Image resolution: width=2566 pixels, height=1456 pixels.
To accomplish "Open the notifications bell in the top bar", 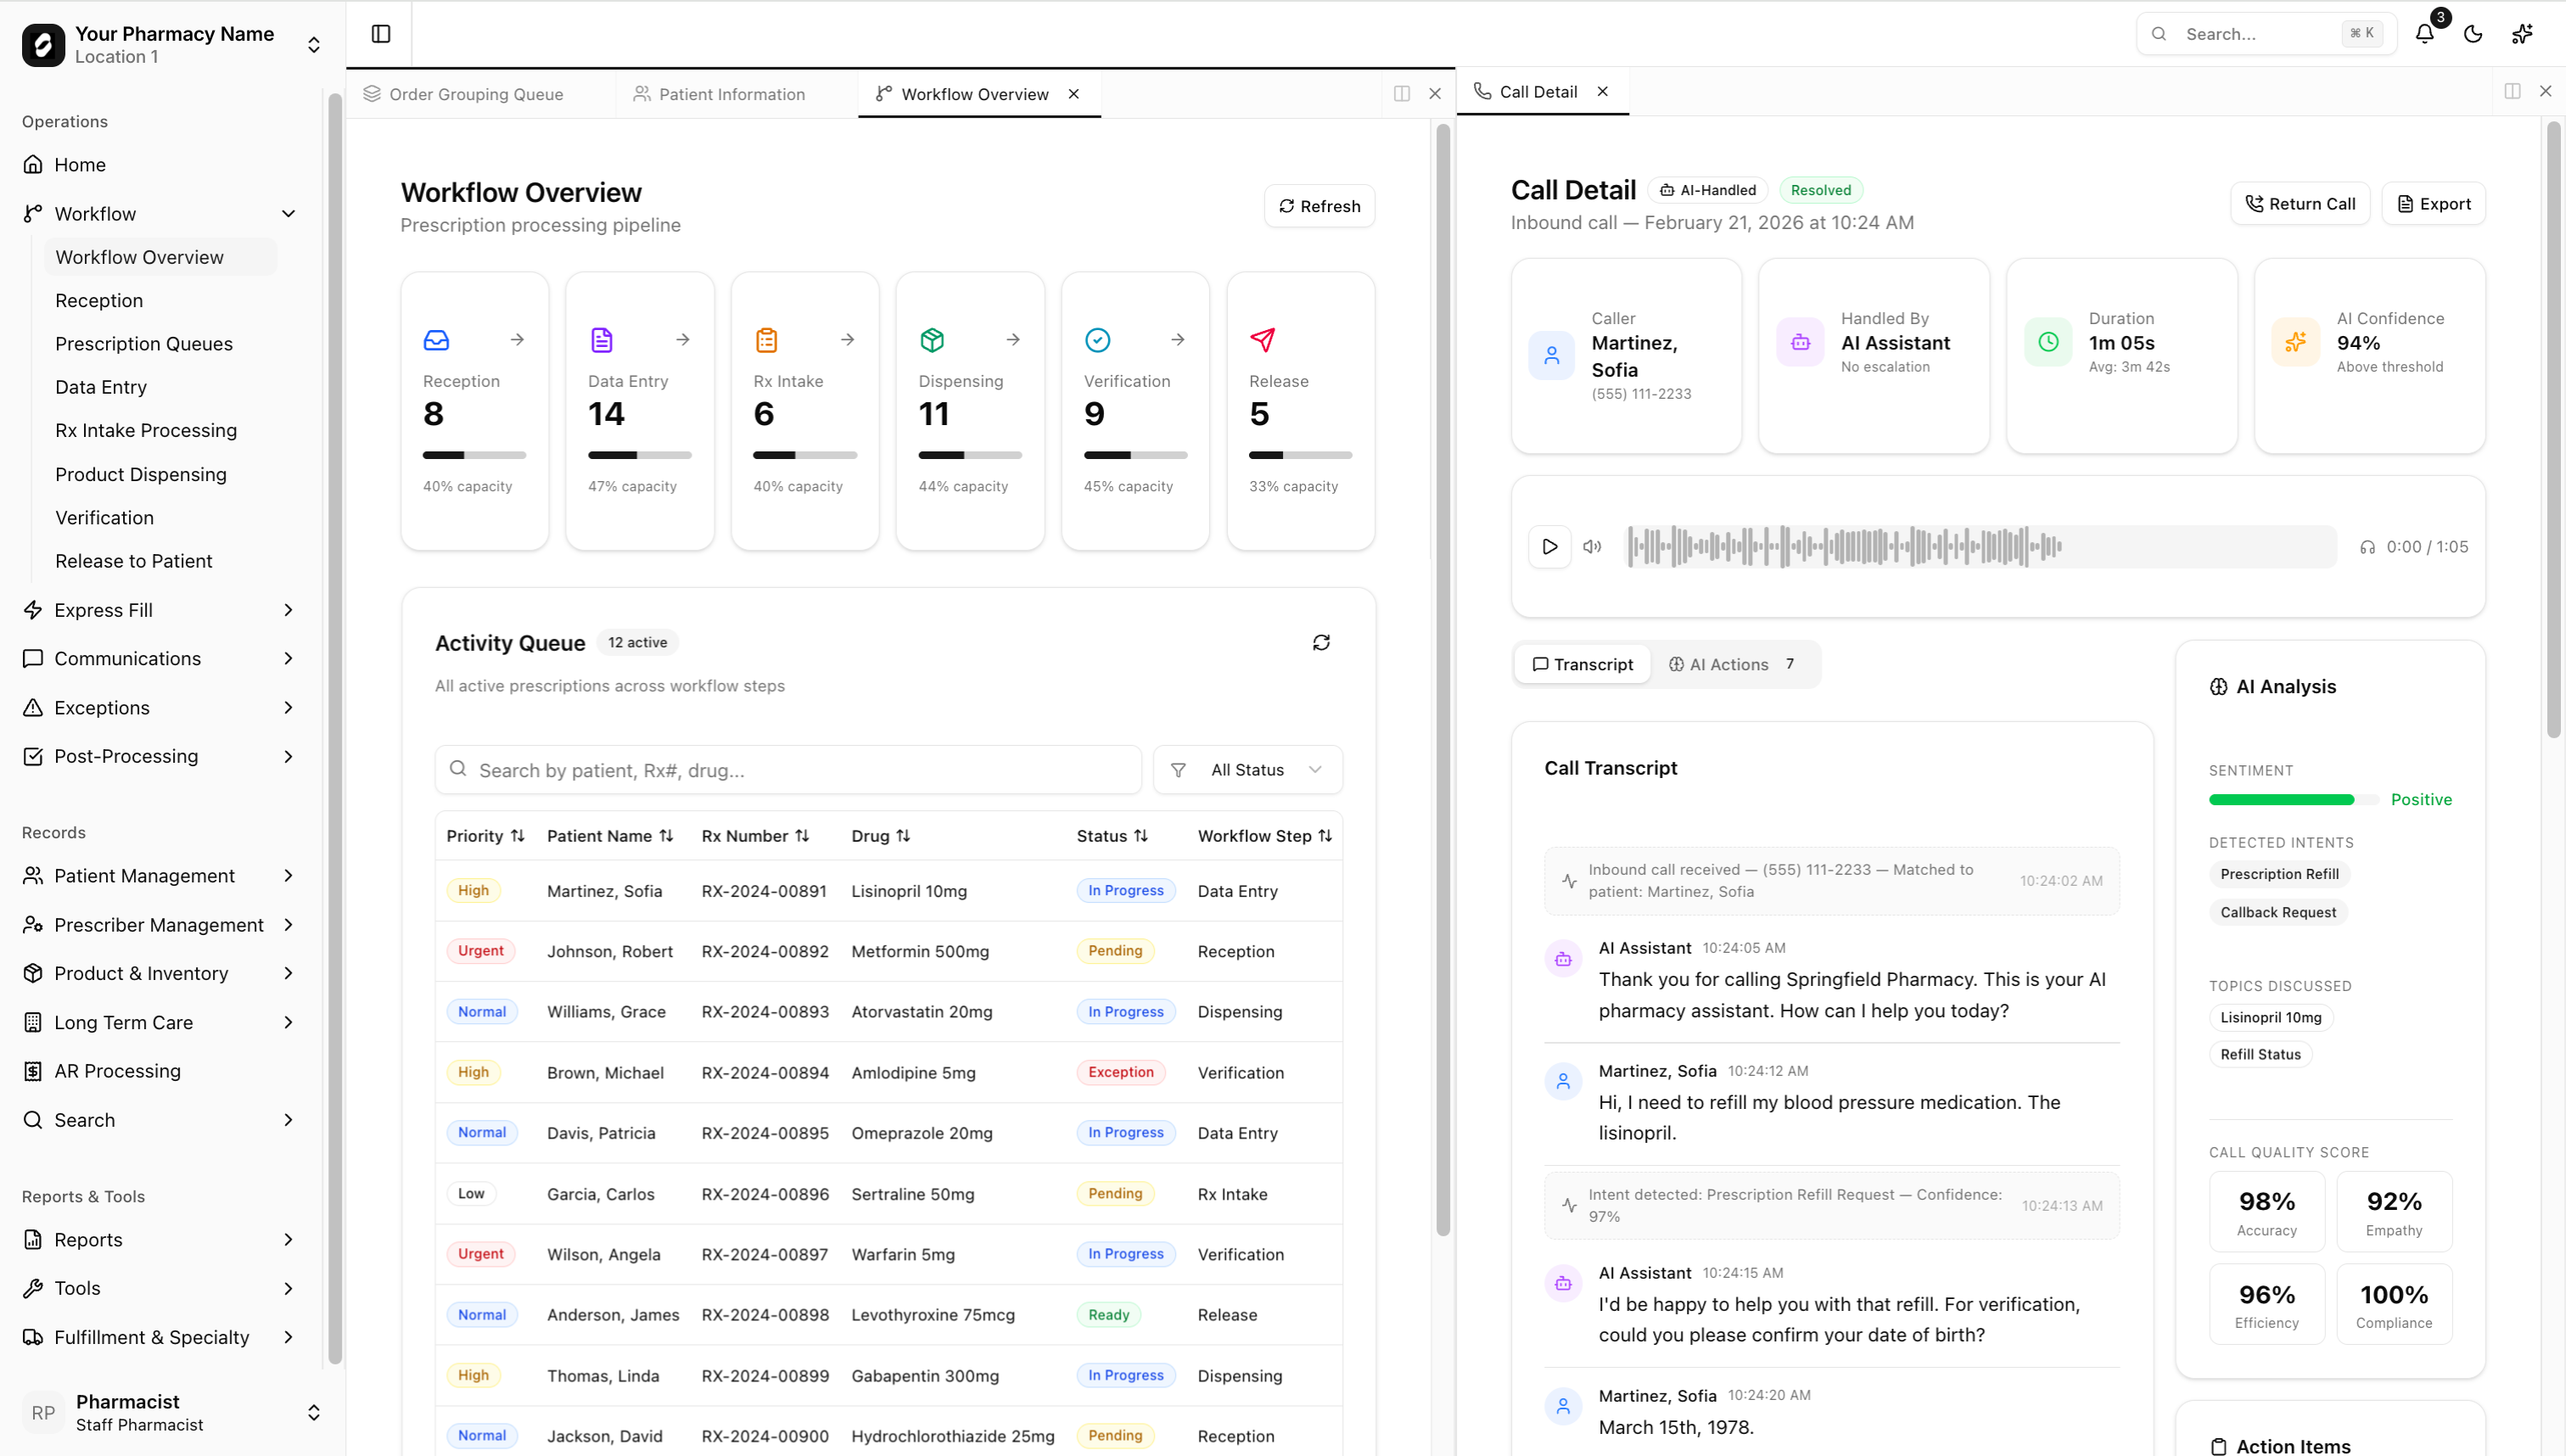I will point(2424,33).
